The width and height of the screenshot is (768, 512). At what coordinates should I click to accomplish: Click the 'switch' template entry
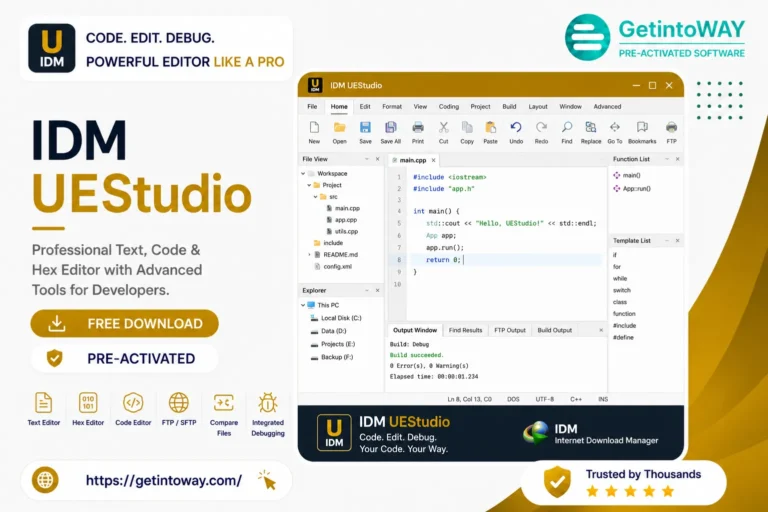[x=622, y=290]
